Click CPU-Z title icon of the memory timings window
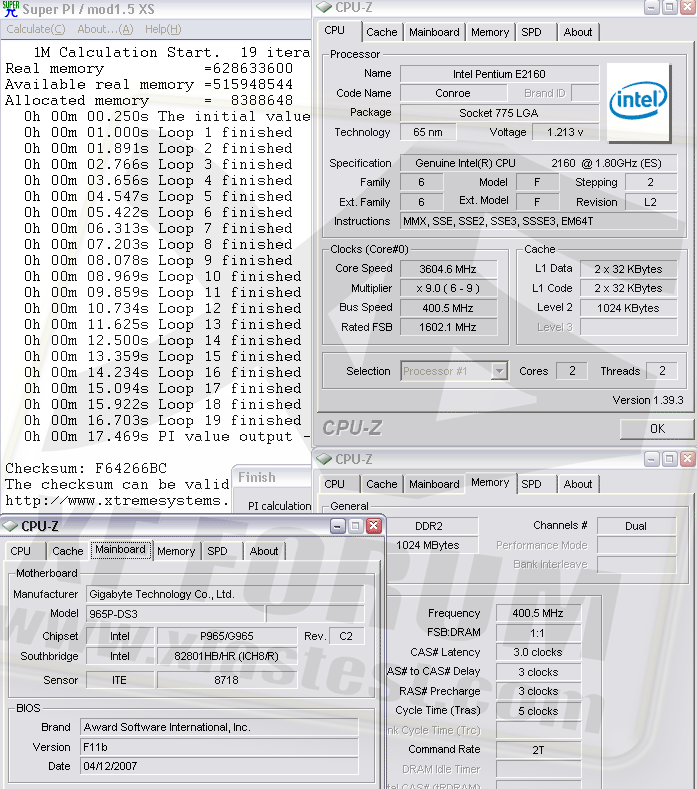This screenshot has width=697, height=789. 325,459
